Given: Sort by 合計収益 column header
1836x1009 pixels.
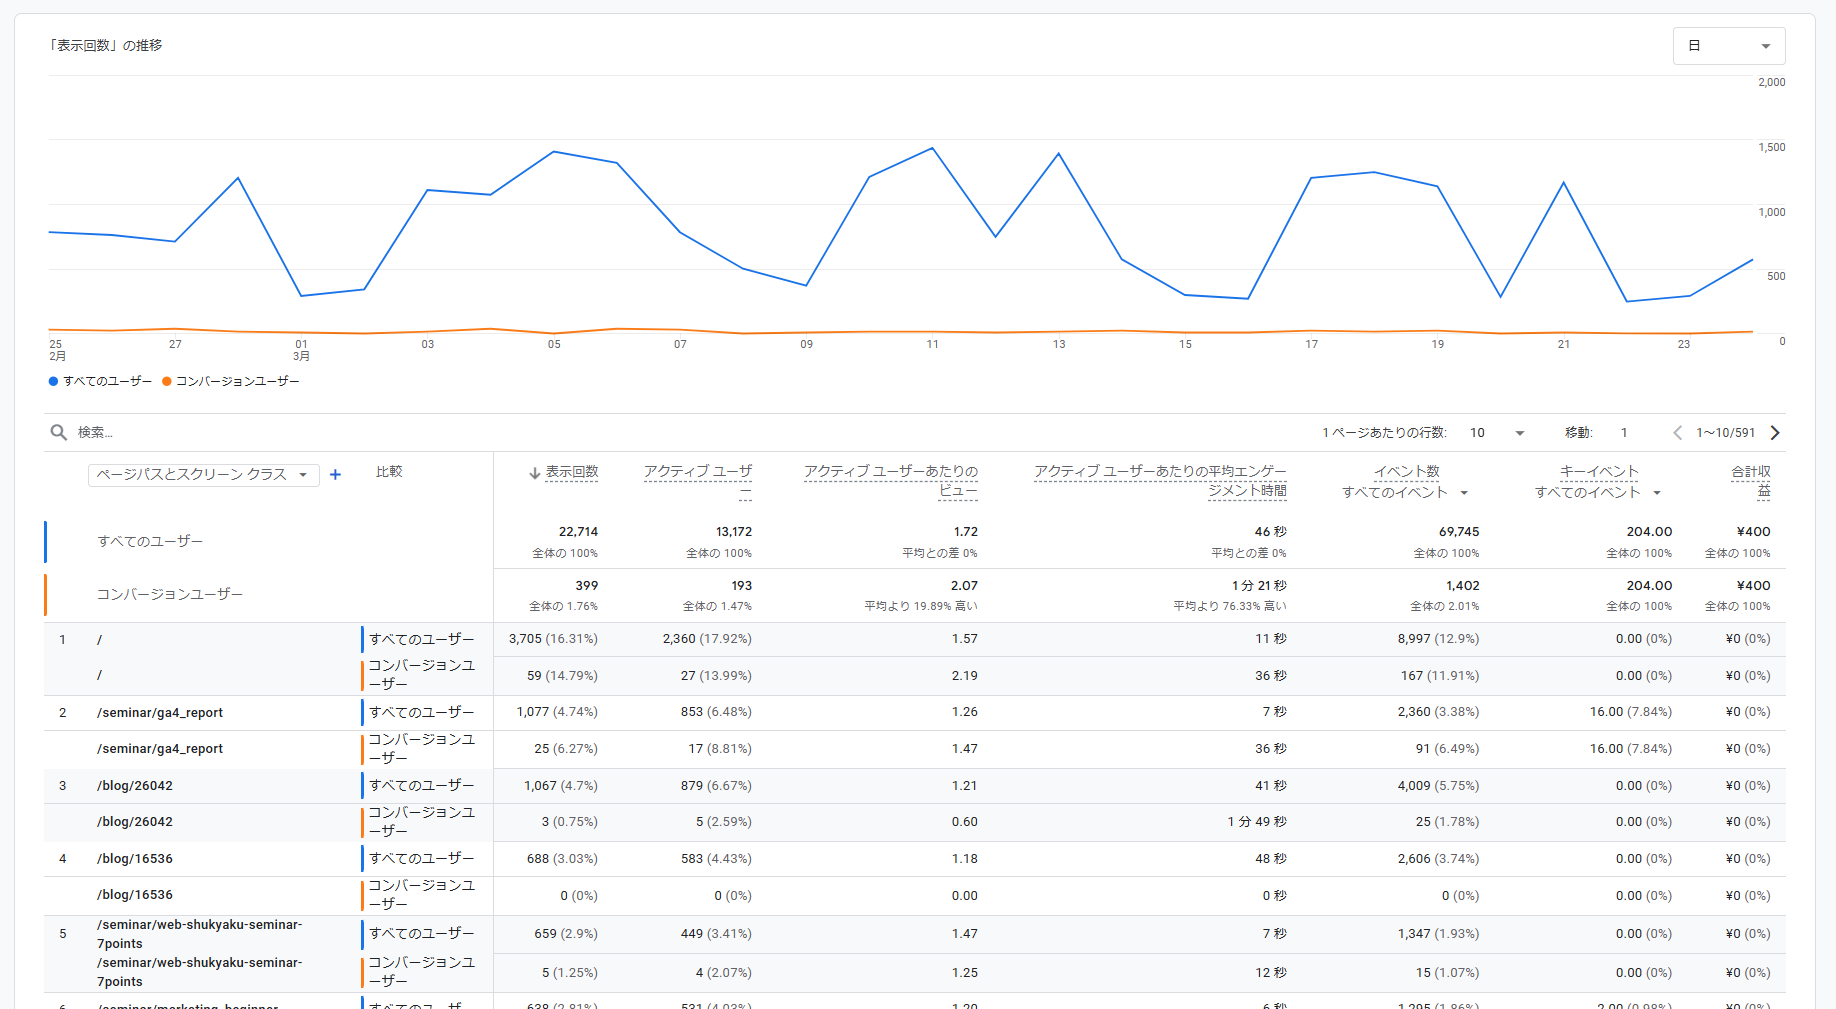Looking at the screenshot, I should click(x=1751, y=481).
